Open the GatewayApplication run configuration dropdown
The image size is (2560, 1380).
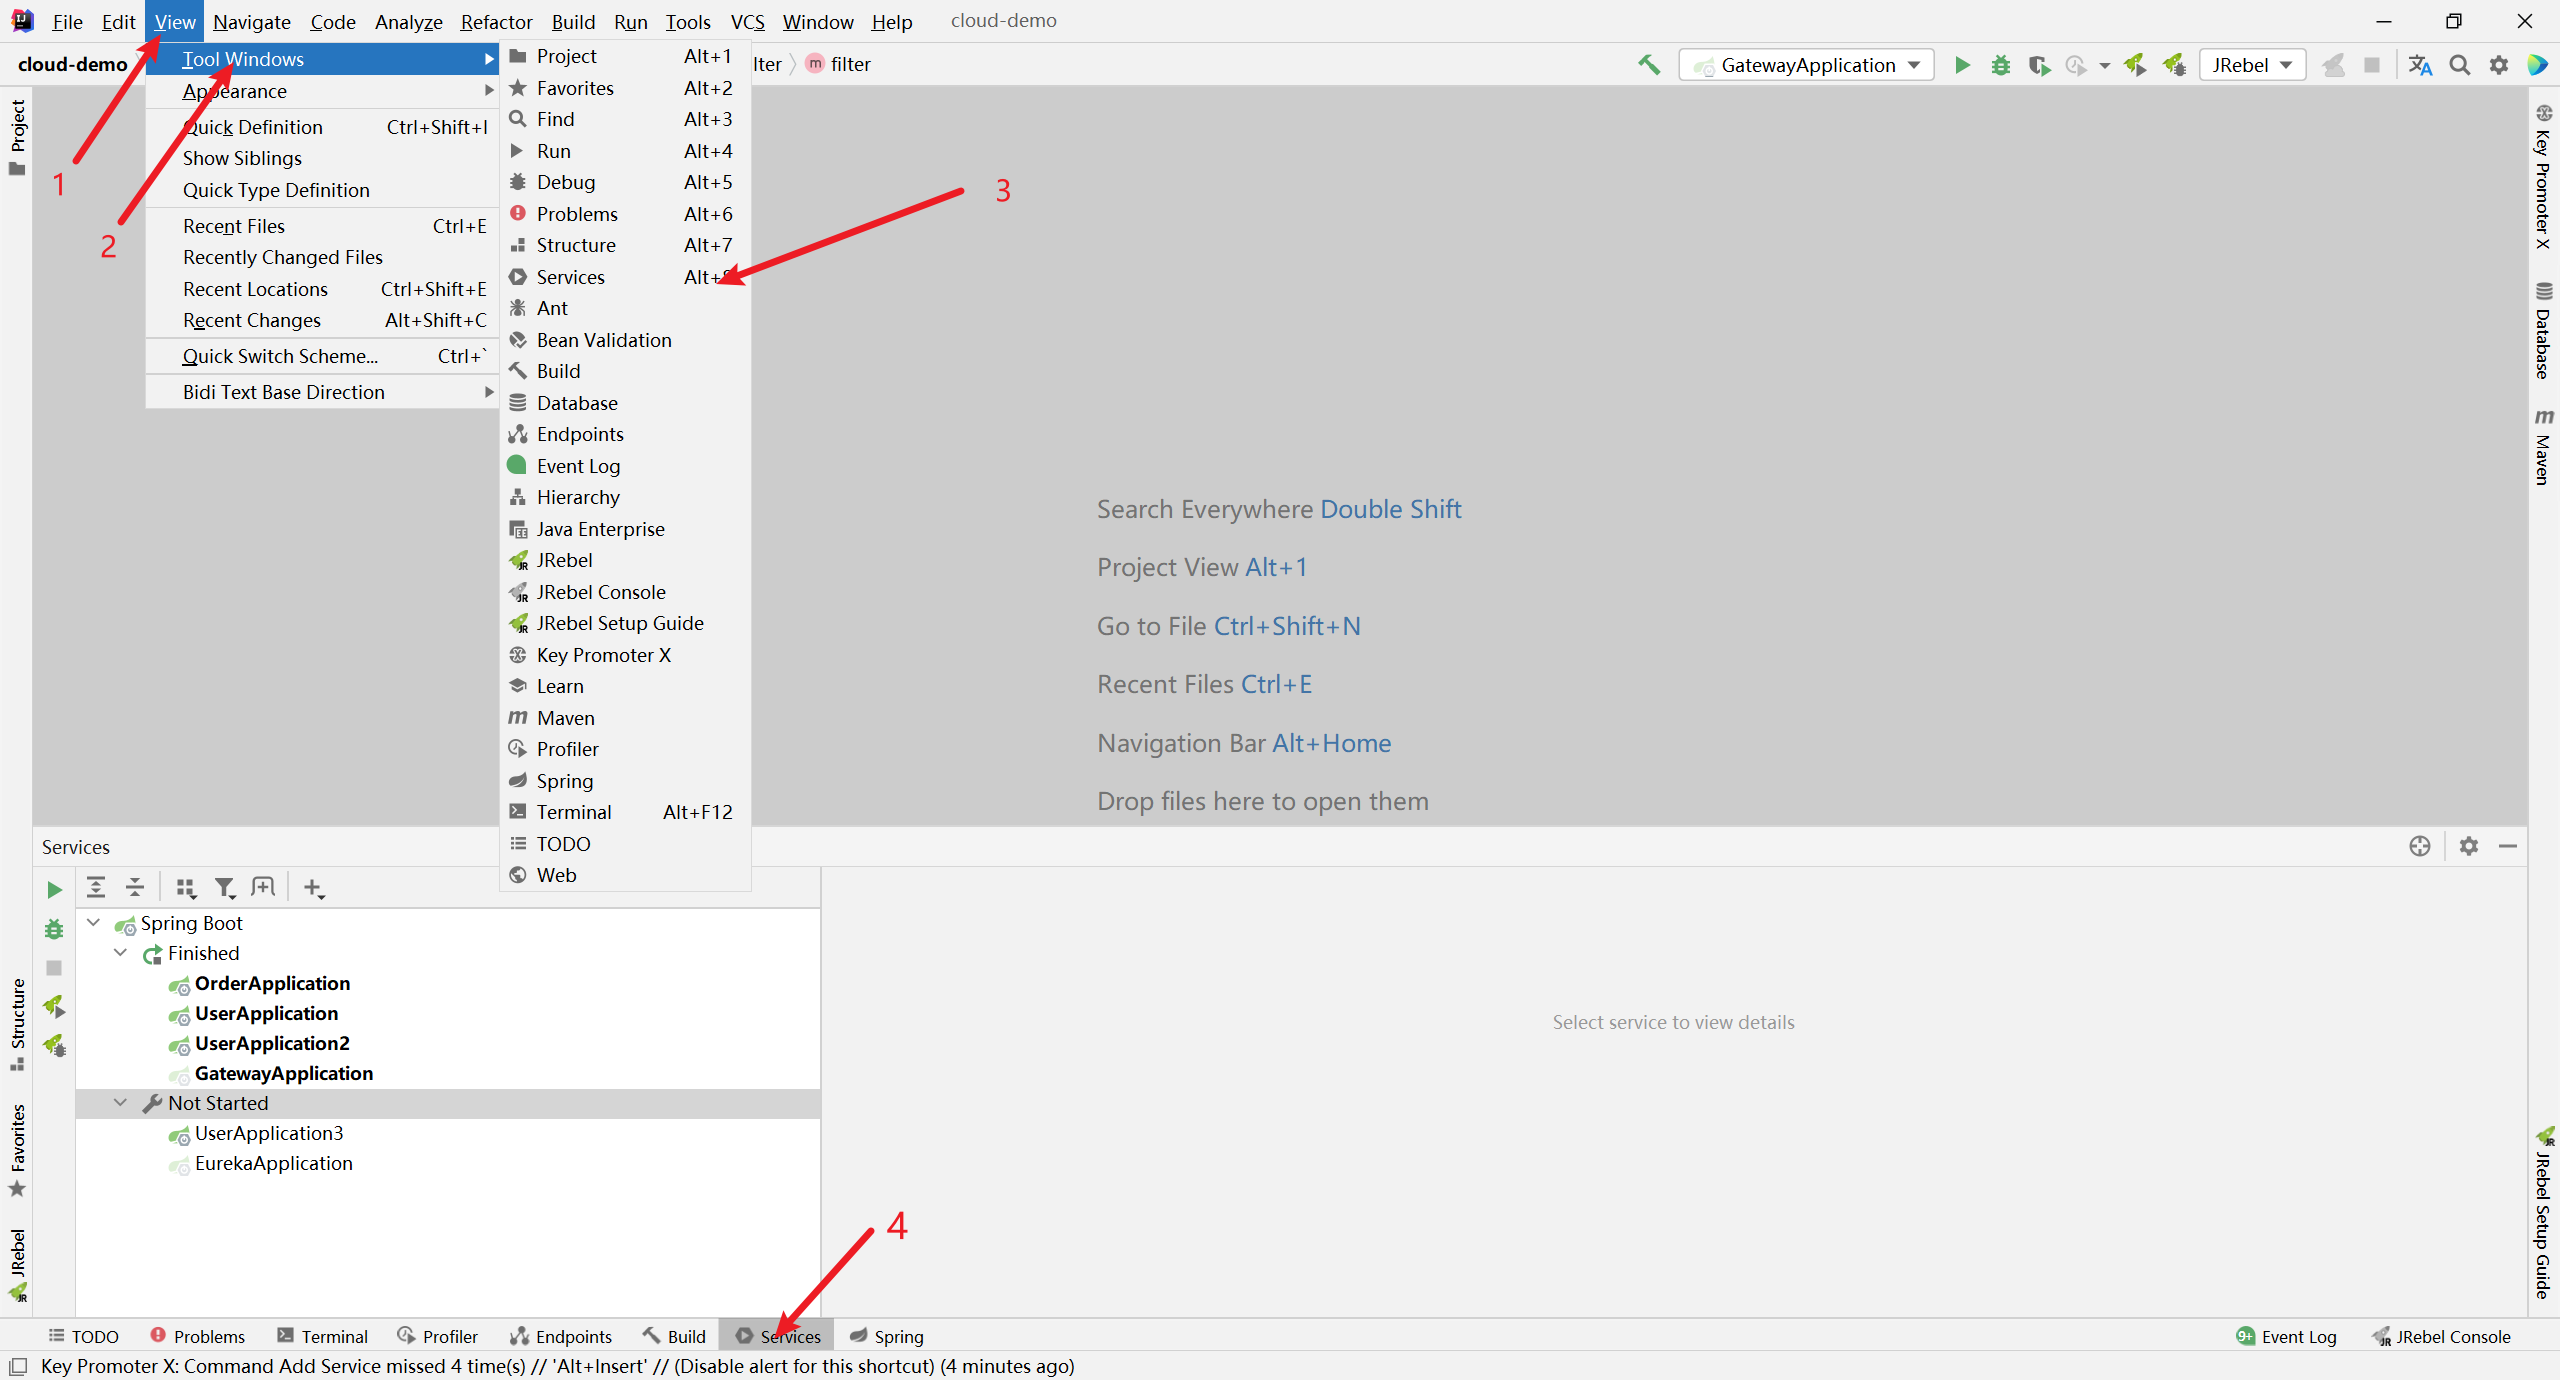(1807, 65)
